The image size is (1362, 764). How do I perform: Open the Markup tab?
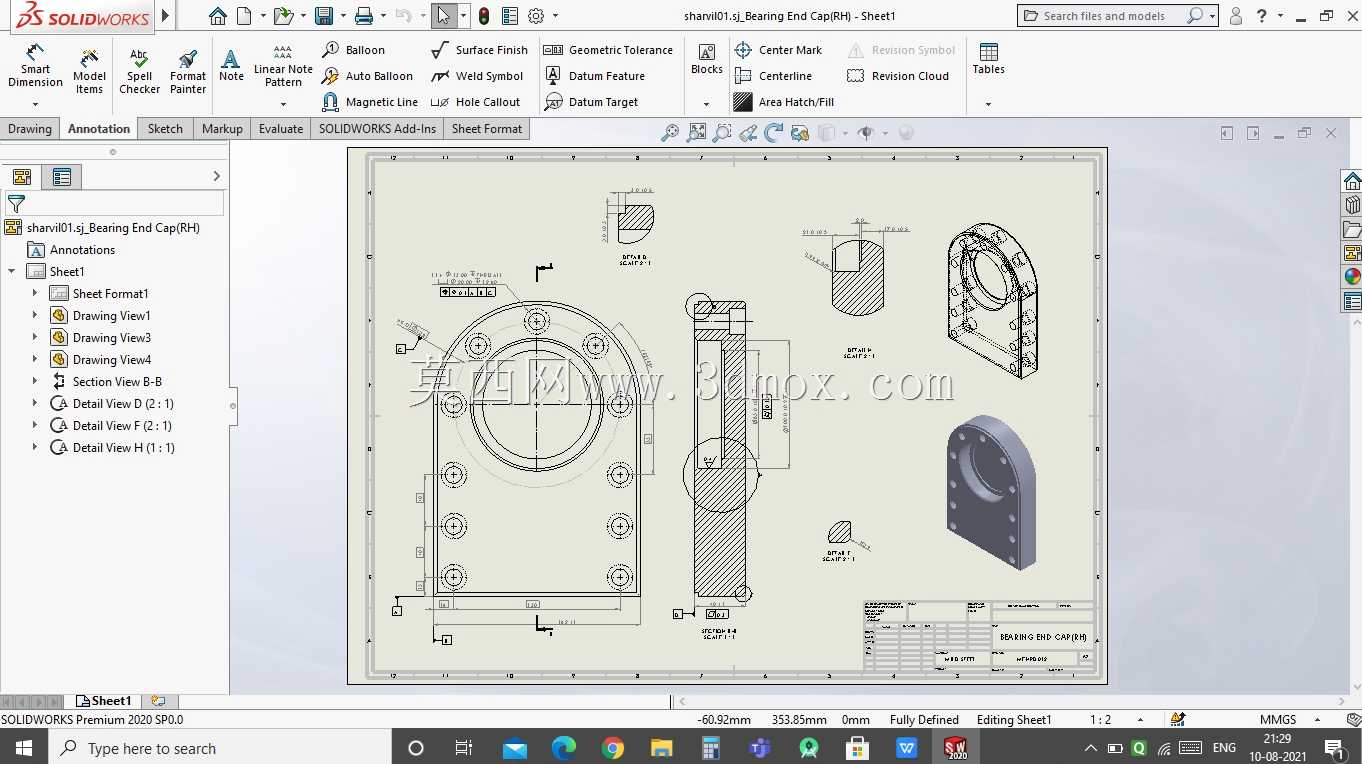tap(222, 129)
